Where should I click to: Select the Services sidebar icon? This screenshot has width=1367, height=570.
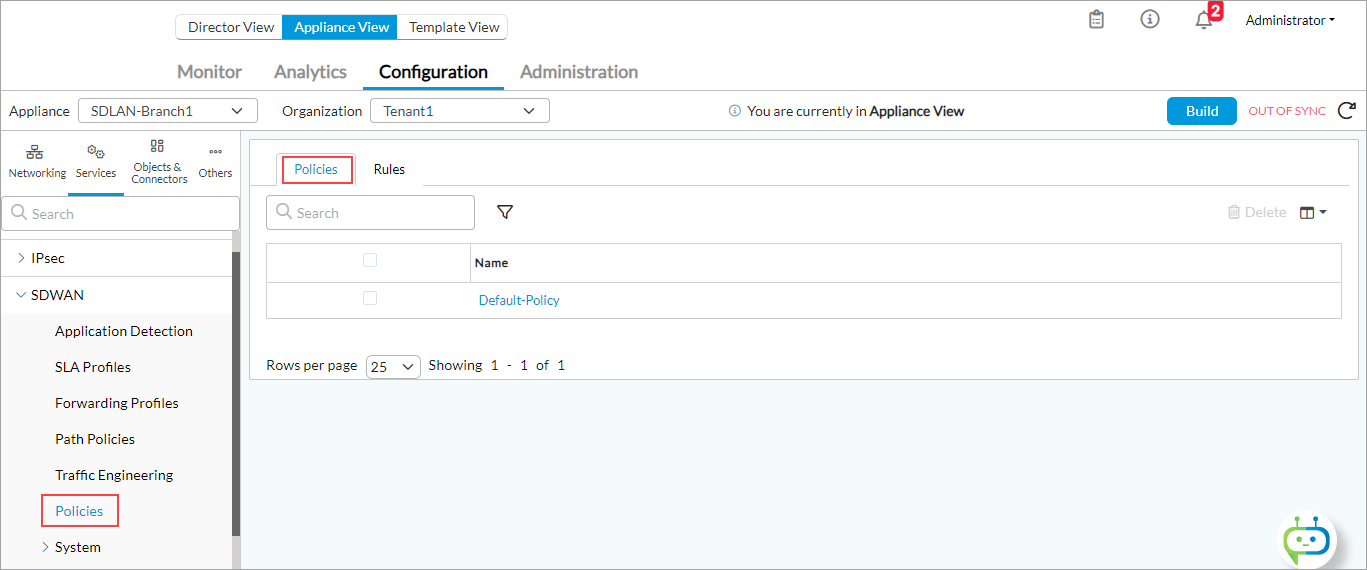tap(96, 162)
